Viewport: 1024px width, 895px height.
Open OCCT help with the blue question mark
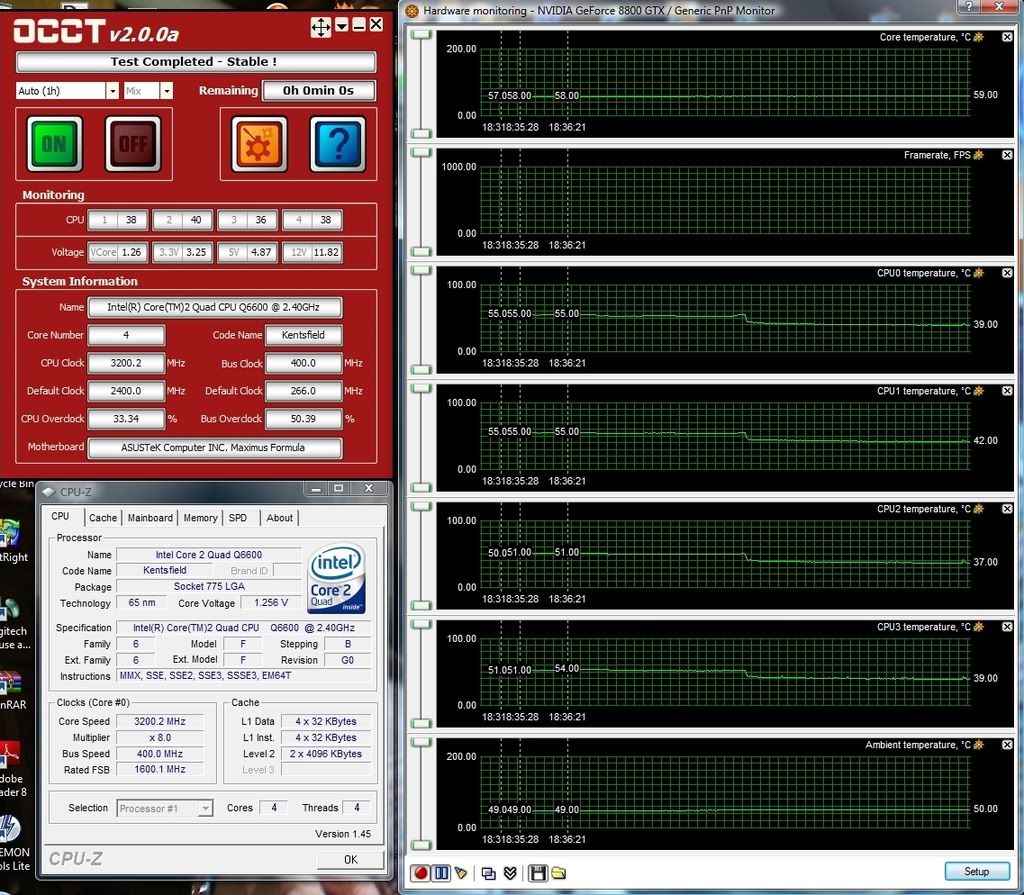[338, 144]
